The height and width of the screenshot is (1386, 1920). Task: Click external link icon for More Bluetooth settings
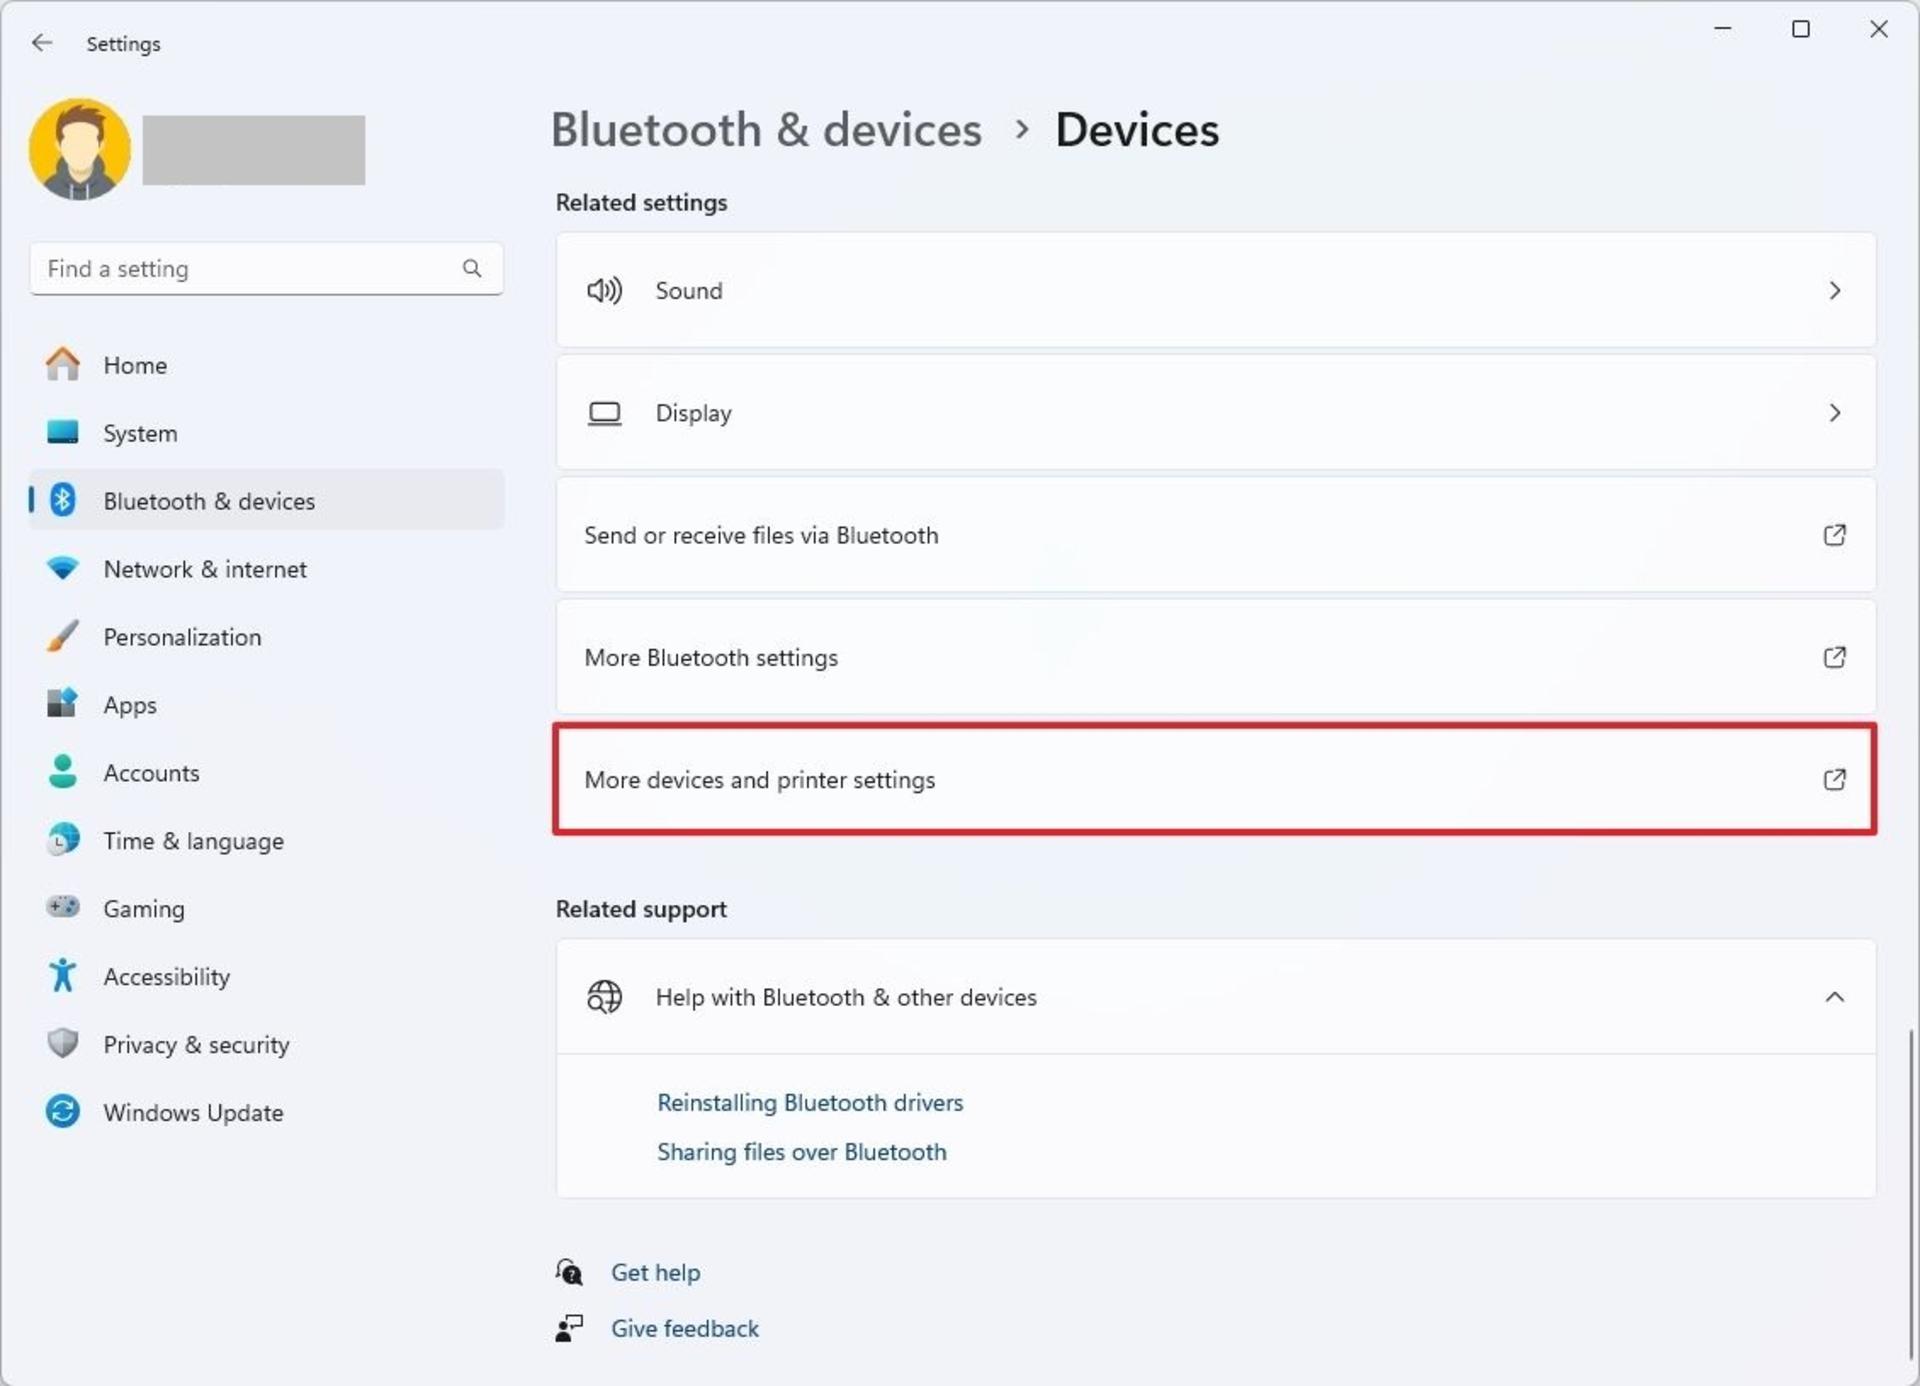pos(1834,657)
